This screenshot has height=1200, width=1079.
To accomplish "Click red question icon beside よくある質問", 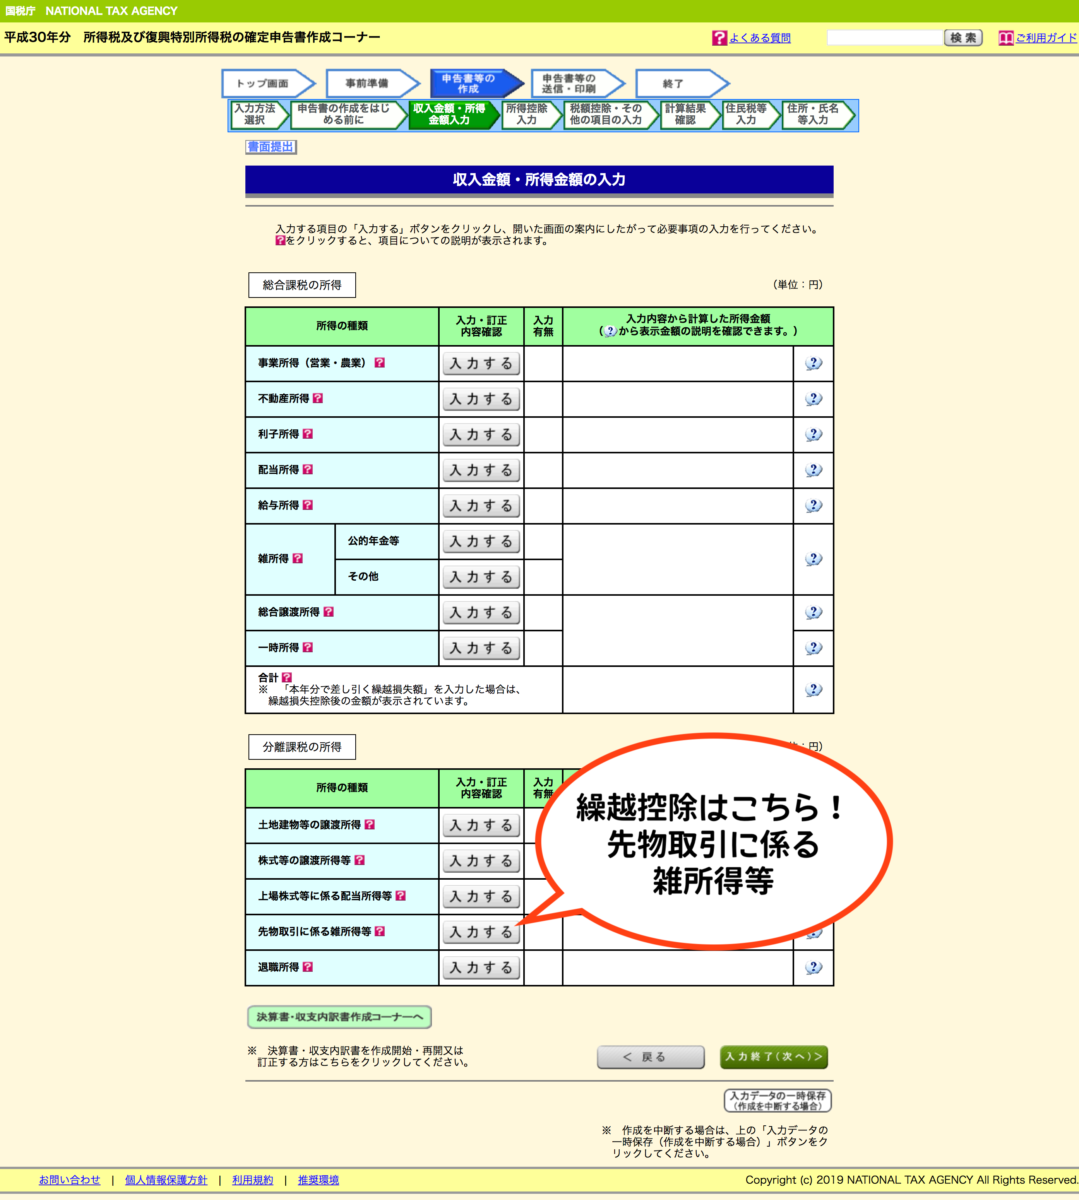I will point(719,38).
